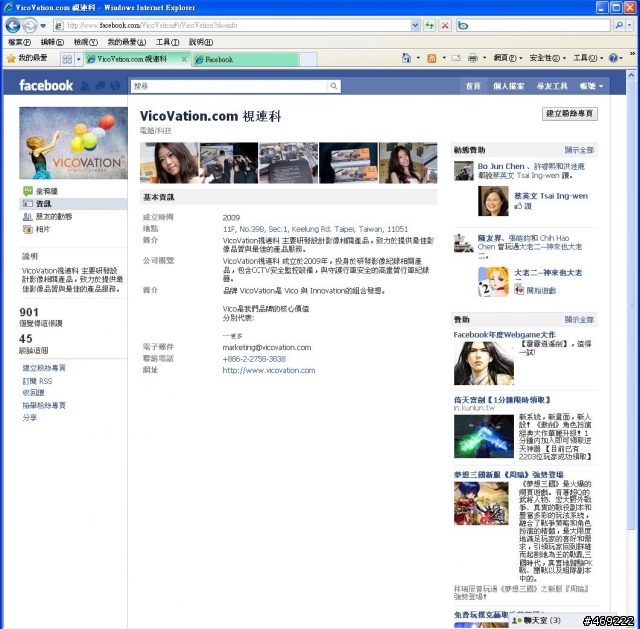Expand the 帳號 account dropdown

pos(591,86)
